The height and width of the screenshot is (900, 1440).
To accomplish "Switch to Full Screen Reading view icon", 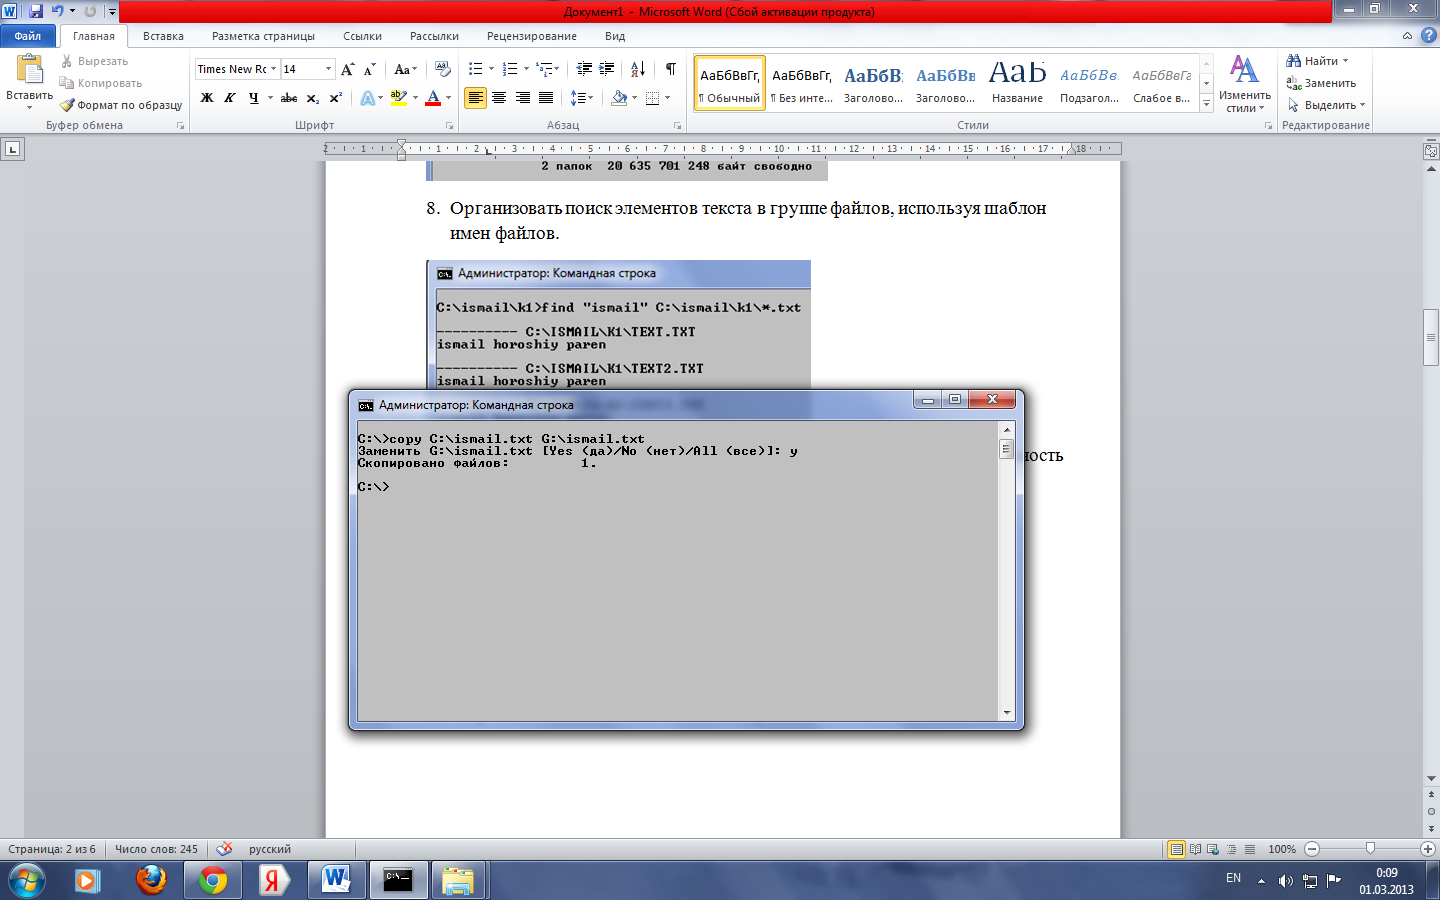I will point(1195,849).
